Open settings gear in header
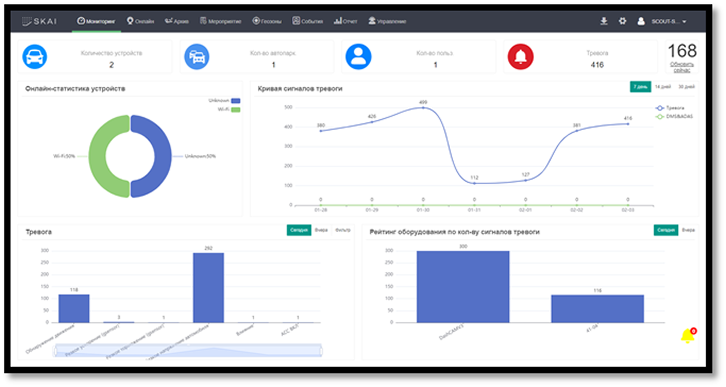 pos(622,21)
